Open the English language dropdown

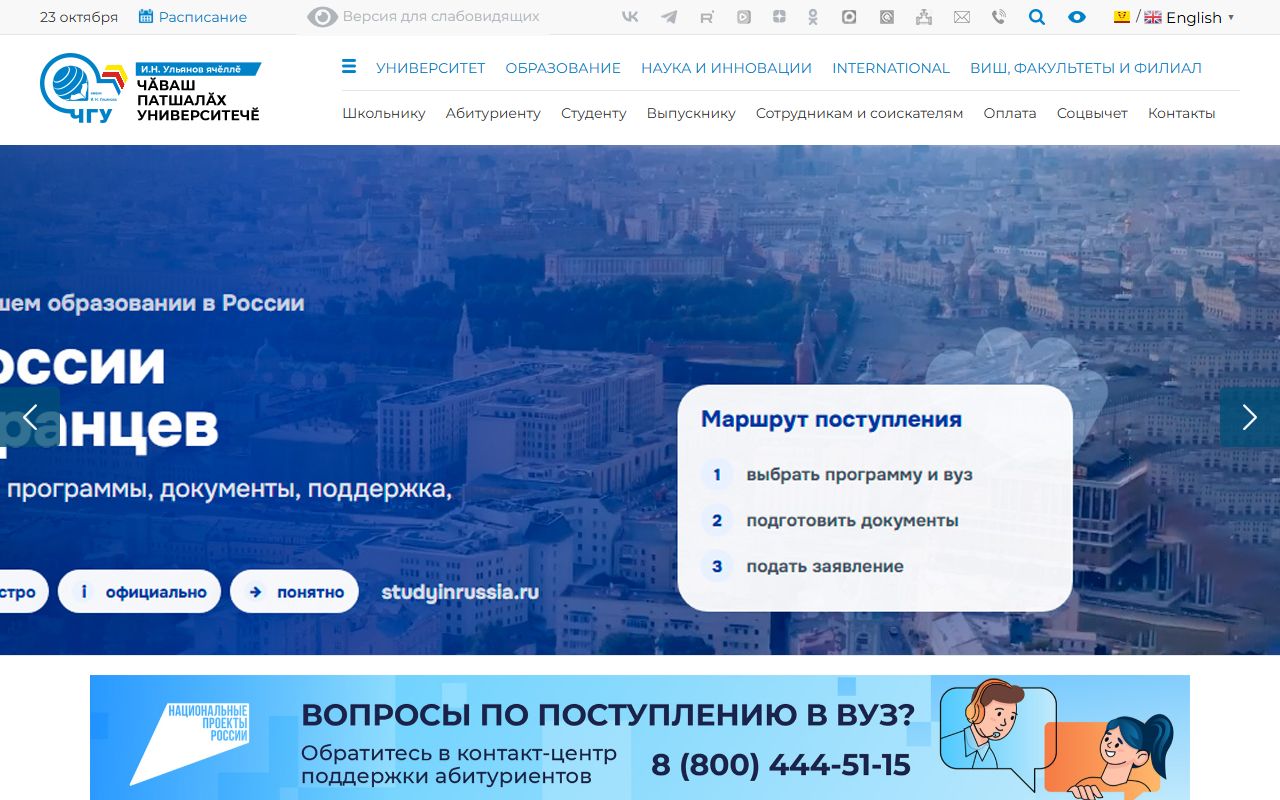click(1189, 17)
